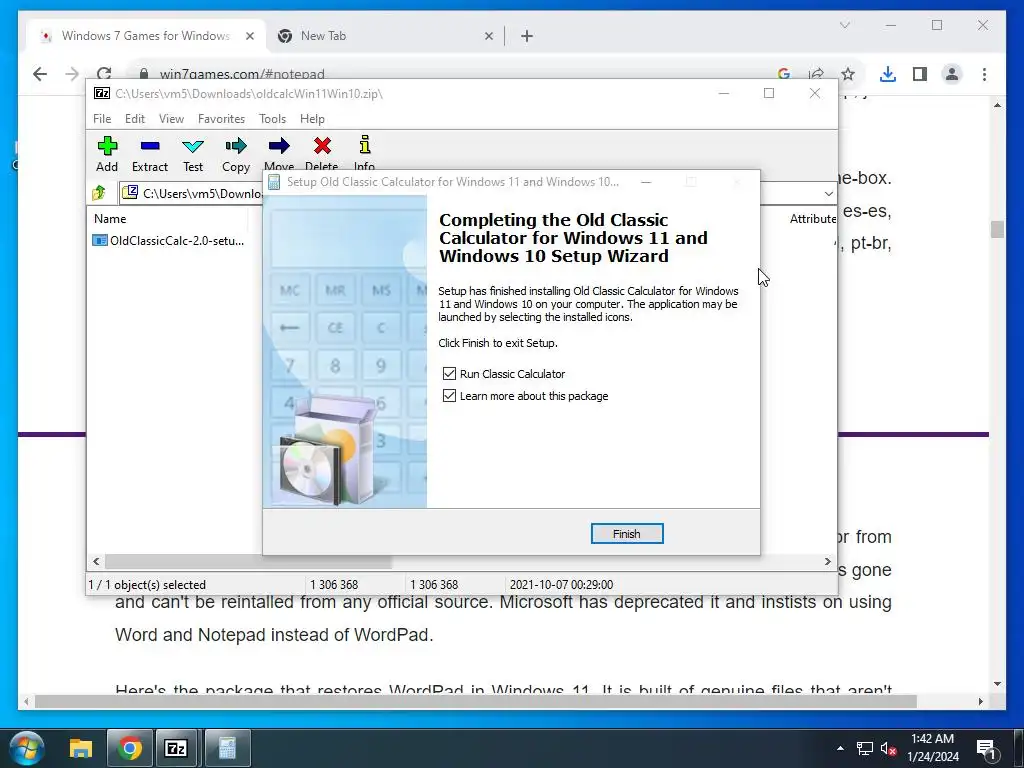The height and width of the screenshot is (768, 1024).
Task: Uncheck Learn more about this package
Action: [449, 396]
